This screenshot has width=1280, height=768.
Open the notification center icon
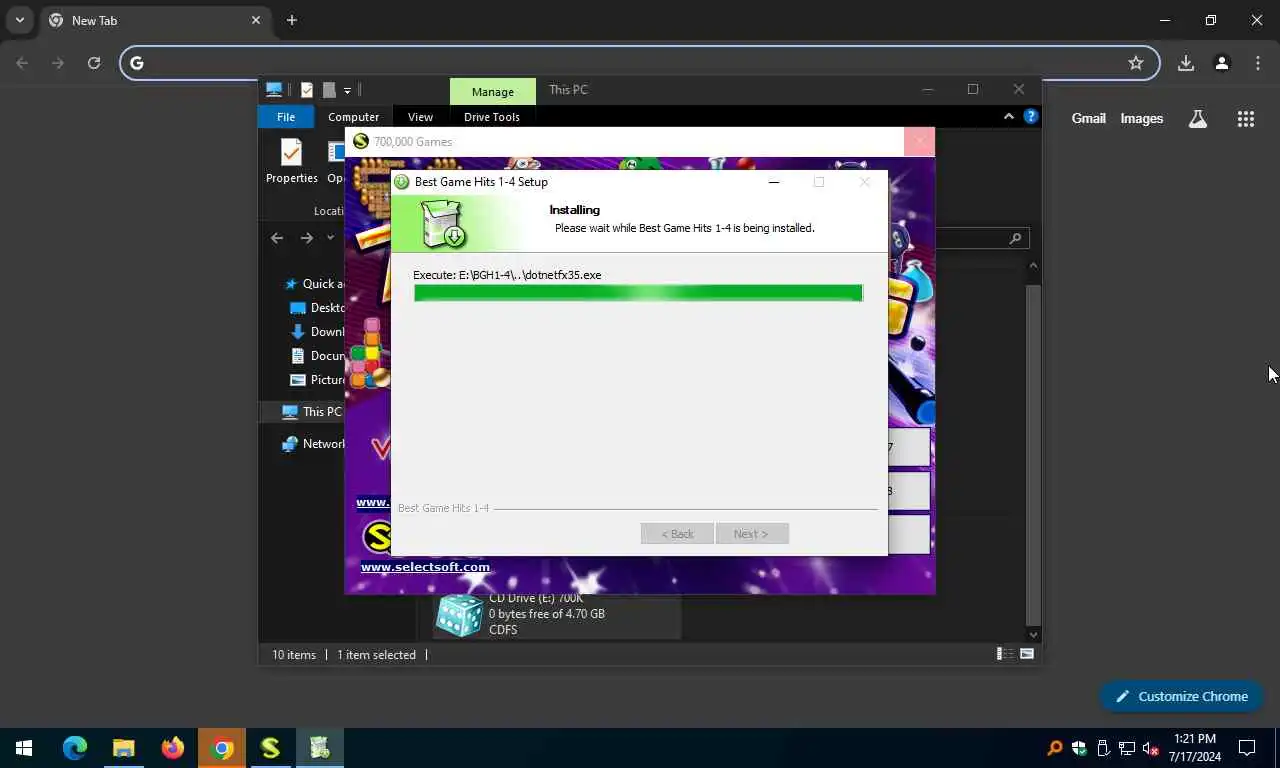point(1247,748)
